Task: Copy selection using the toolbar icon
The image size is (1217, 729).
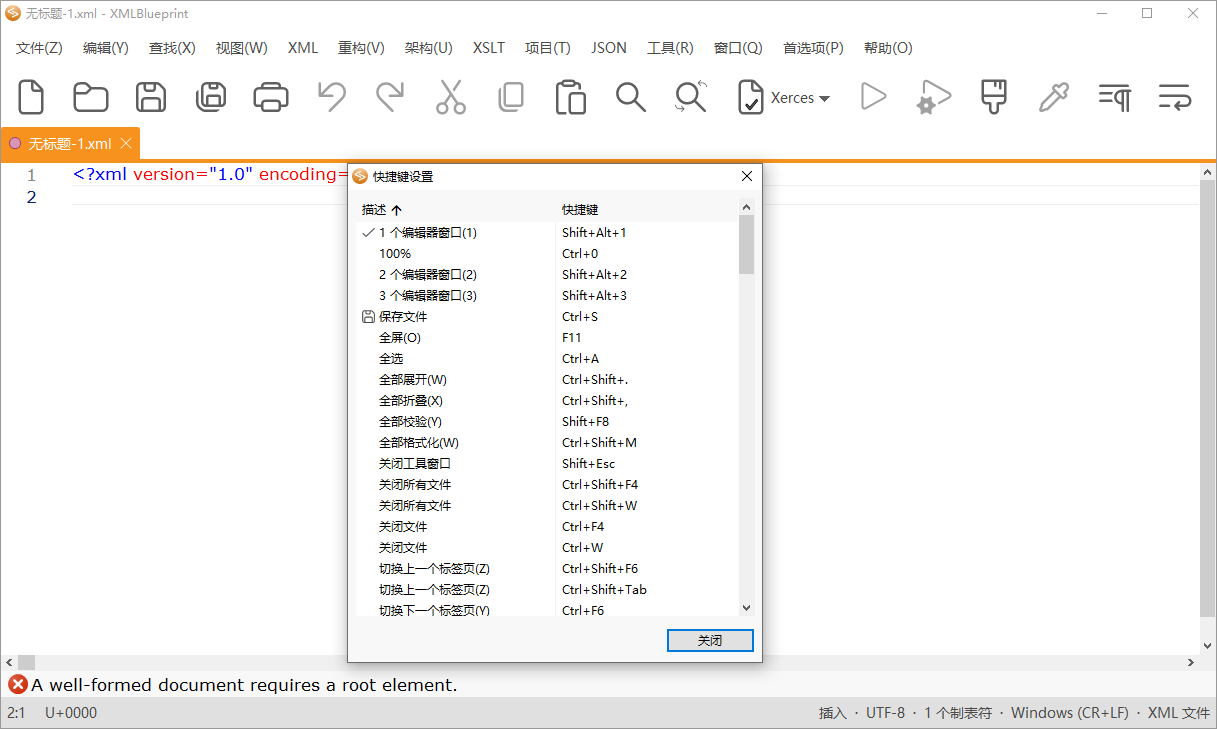Action: (x=511, y=97)
